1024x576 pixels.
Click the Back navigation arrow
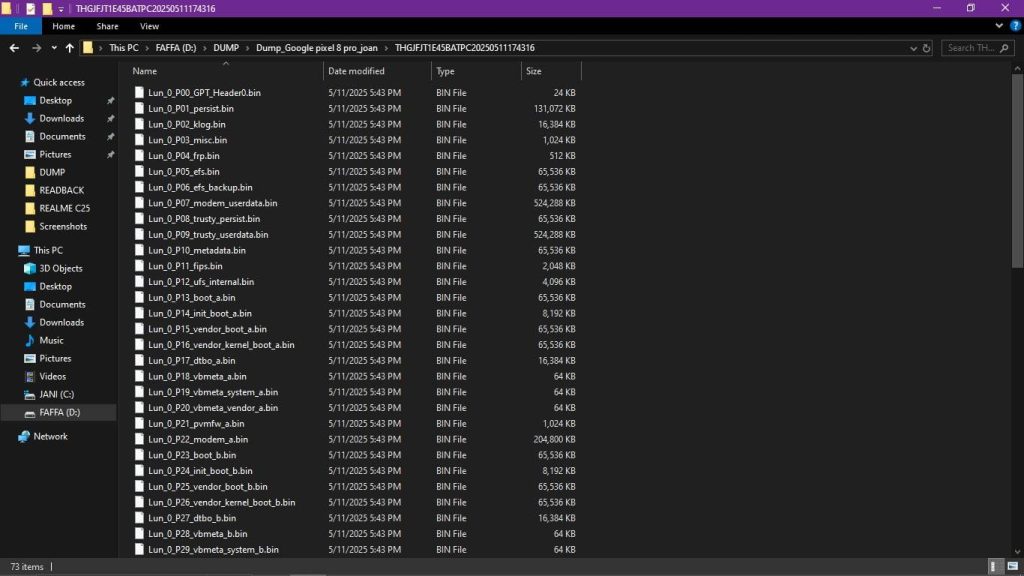coord(14,47)
